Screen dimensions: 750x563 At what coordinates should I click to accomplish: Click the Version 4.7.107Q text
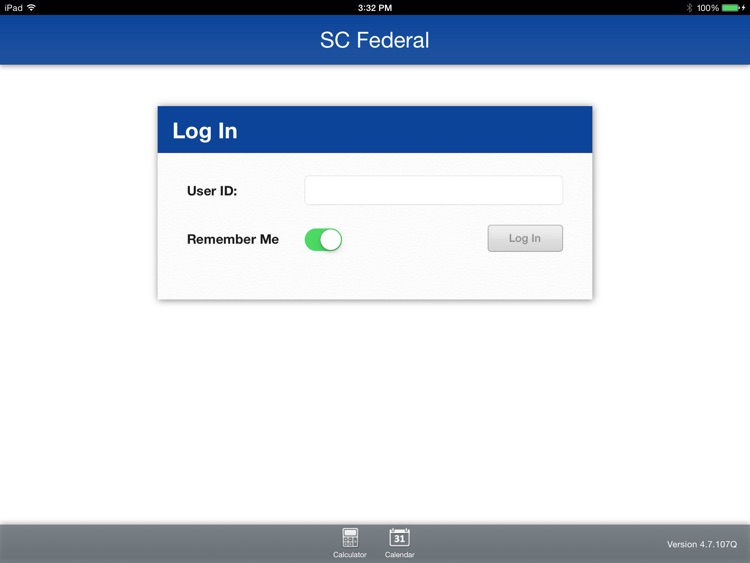[x=702, y=544]
